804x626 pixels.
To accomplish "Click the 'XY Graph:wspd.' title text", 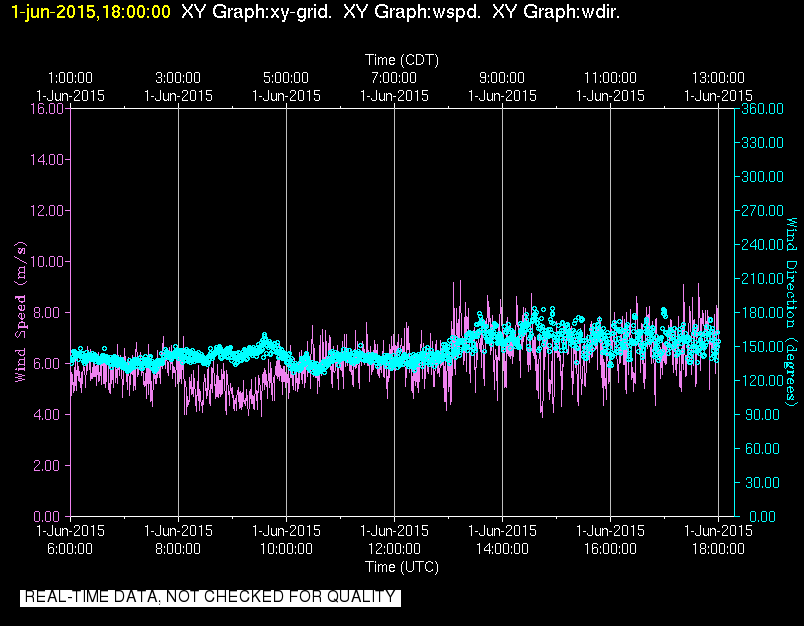I will pos(412,12).
